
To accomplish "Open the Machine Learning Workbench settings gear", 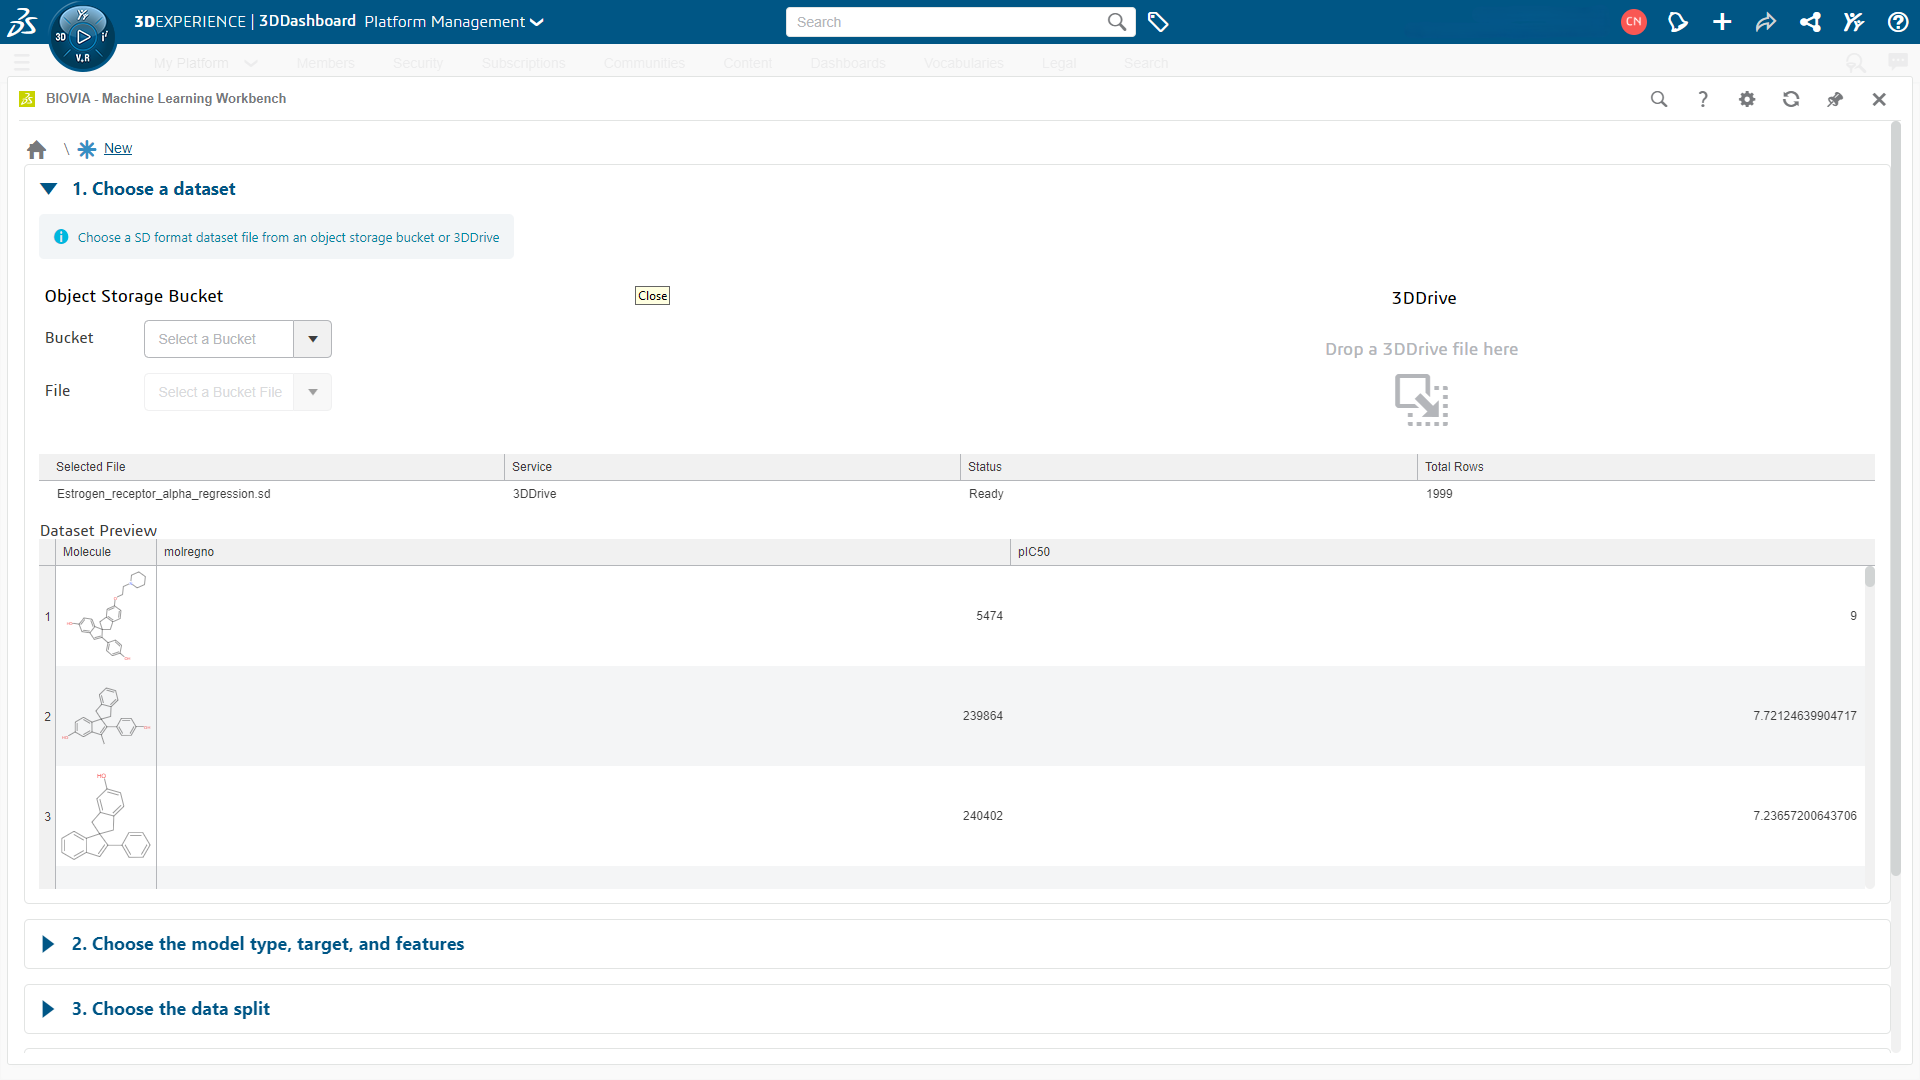I will pyautogui.click(x=1747, y=99).
